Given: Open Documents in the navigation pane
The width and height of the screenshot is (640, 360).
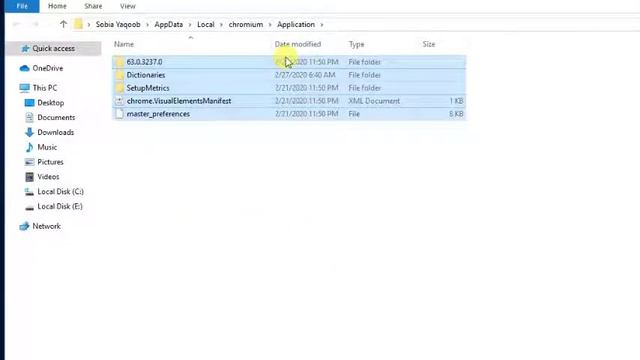Looking at the screenshot, I should [56, 118].
